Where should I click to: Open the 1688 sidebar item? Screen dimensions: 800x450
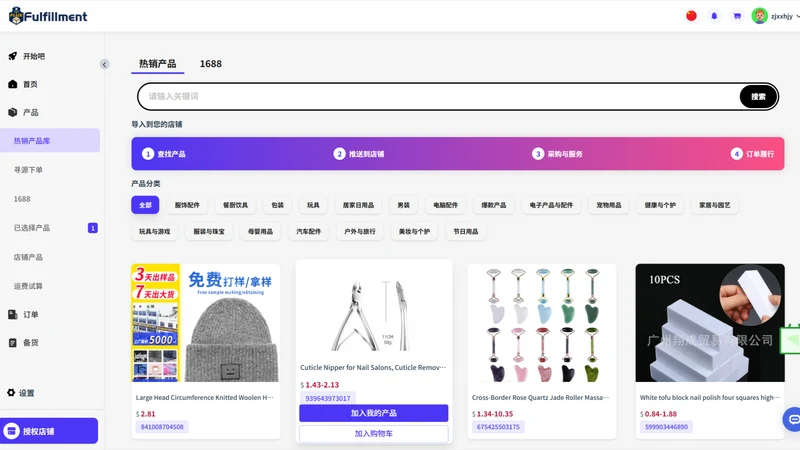tap(22, 199)
